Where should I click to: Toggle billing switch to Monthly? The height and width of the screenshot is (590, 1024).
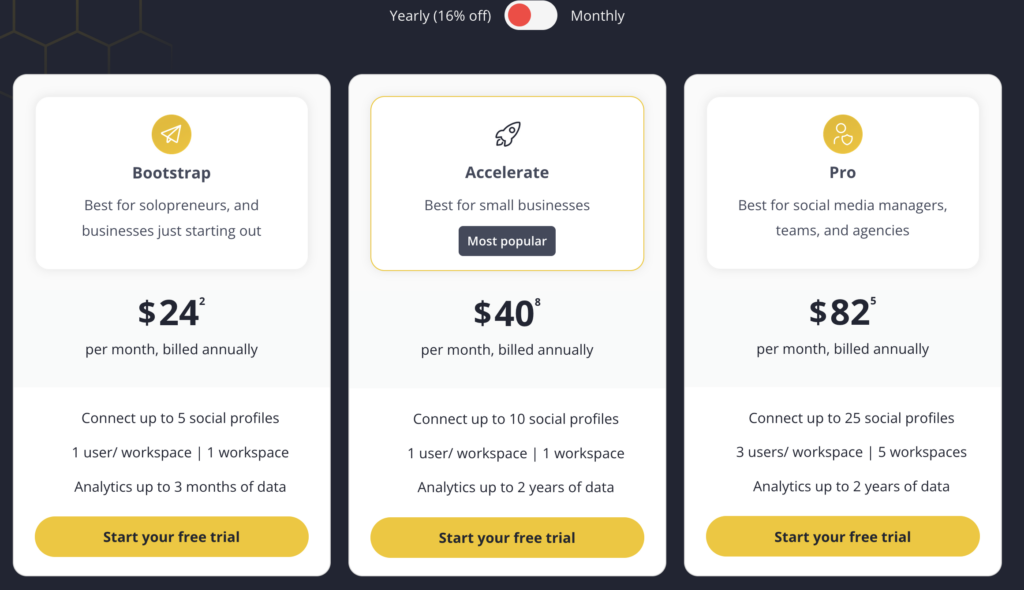click(530, 16)
